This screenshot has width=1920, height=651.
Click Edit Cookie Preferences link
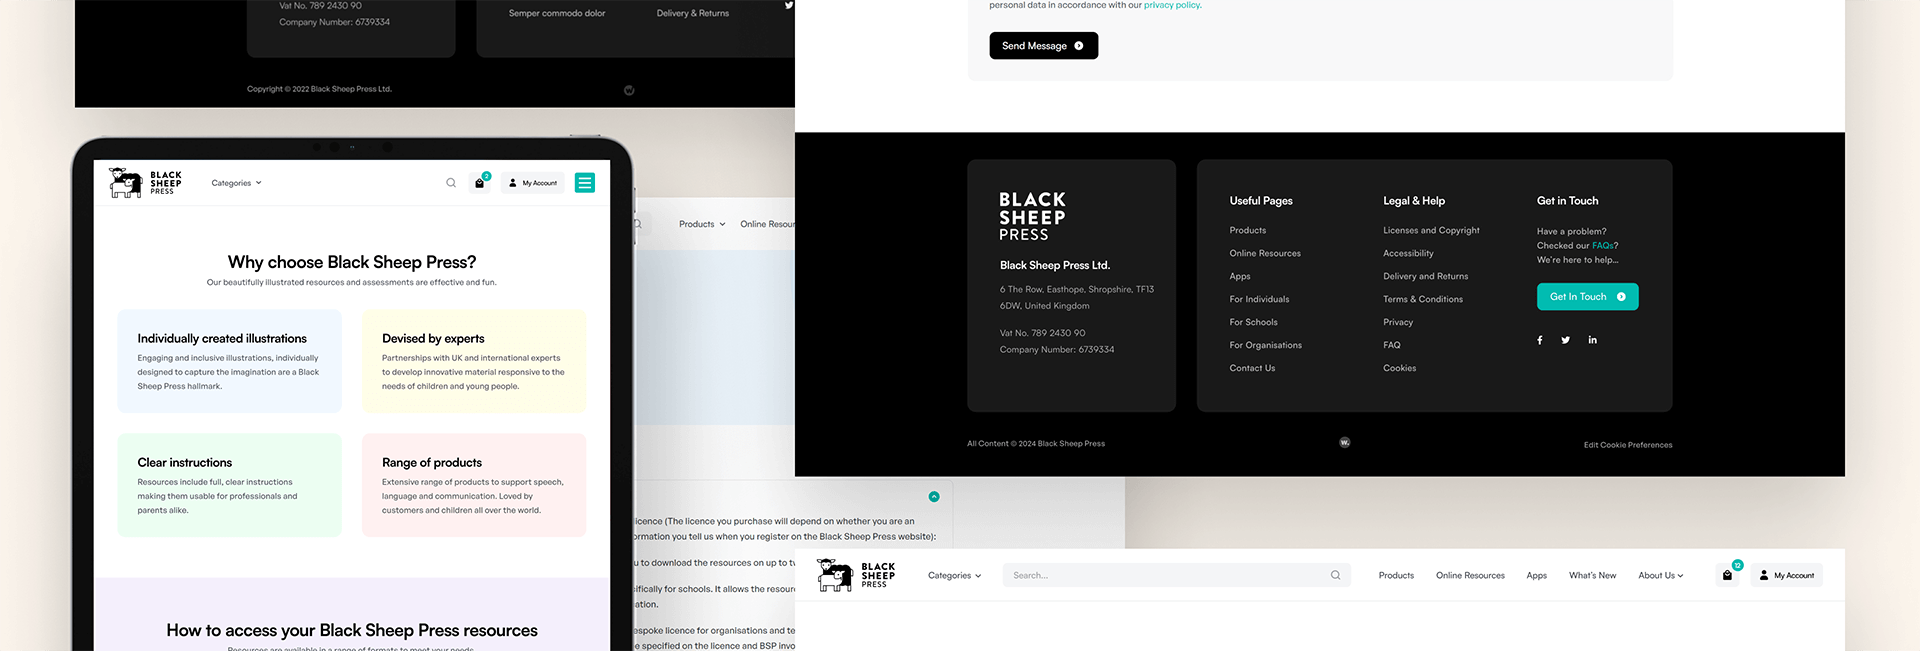[x=1628, y=445]
